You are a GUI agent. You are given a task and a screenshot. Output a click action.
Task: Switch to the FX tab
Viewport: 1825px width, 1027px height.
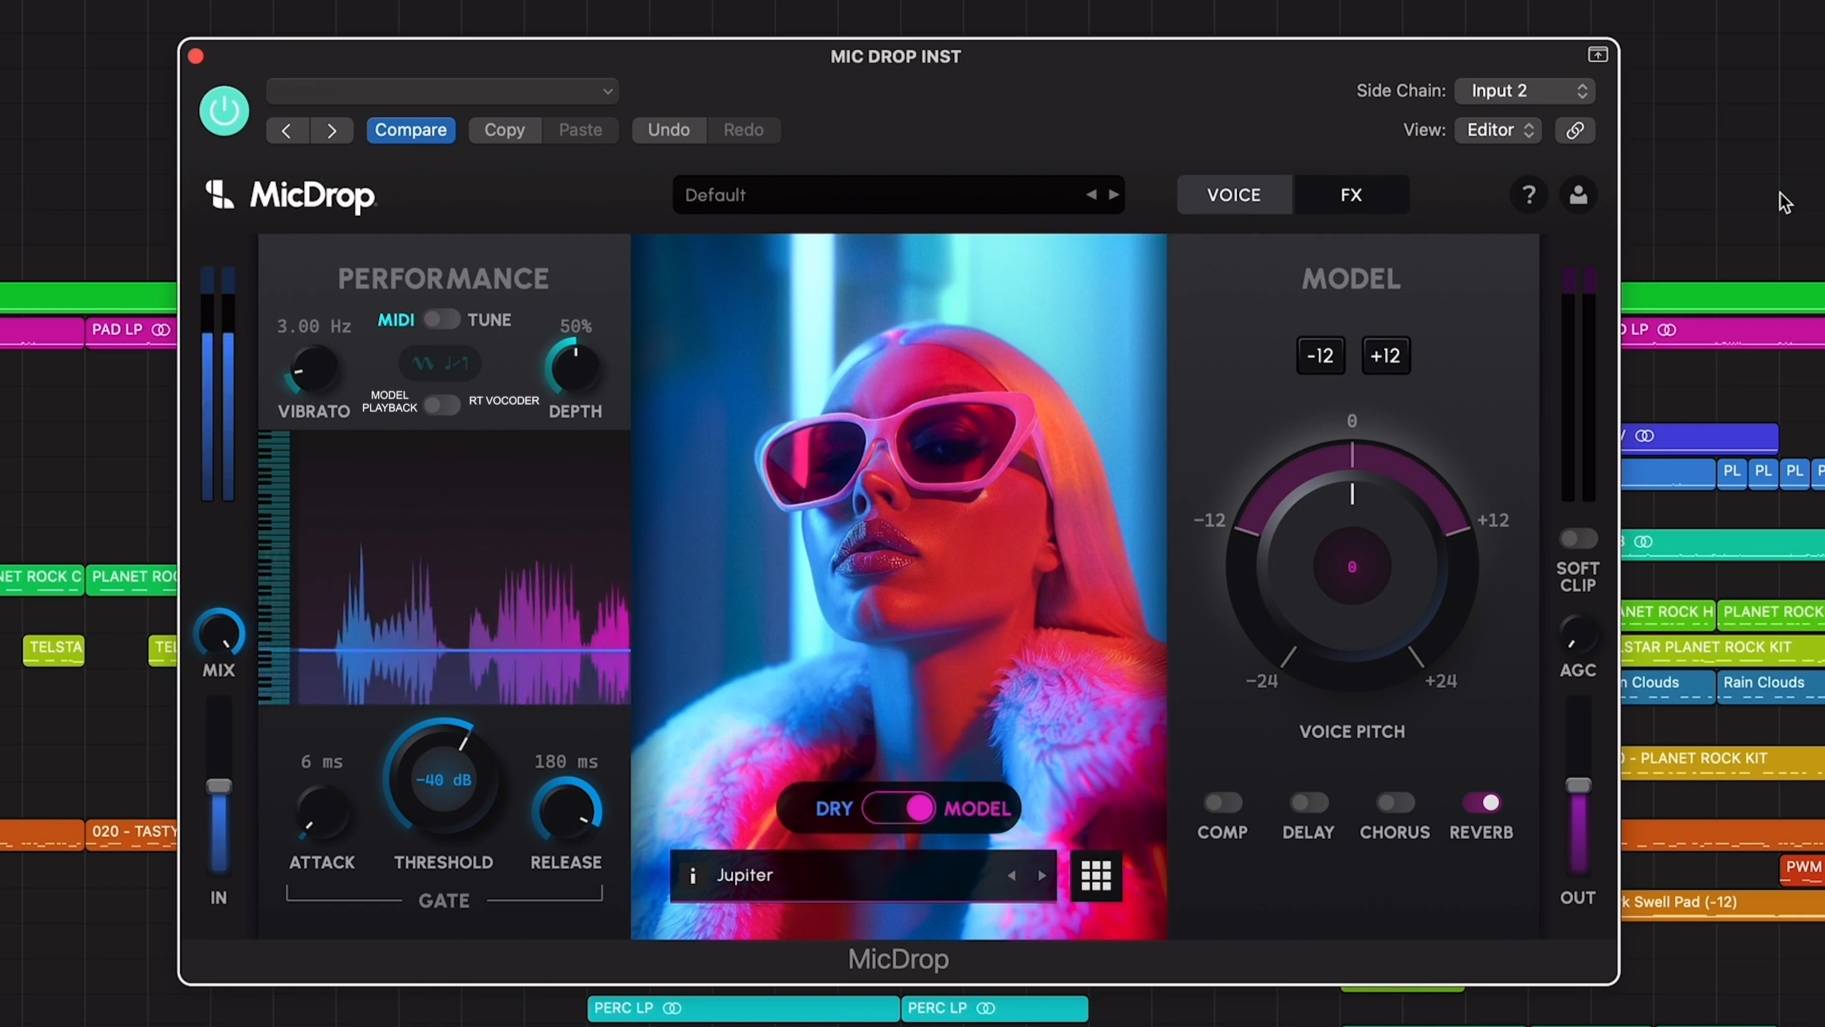1351,194
